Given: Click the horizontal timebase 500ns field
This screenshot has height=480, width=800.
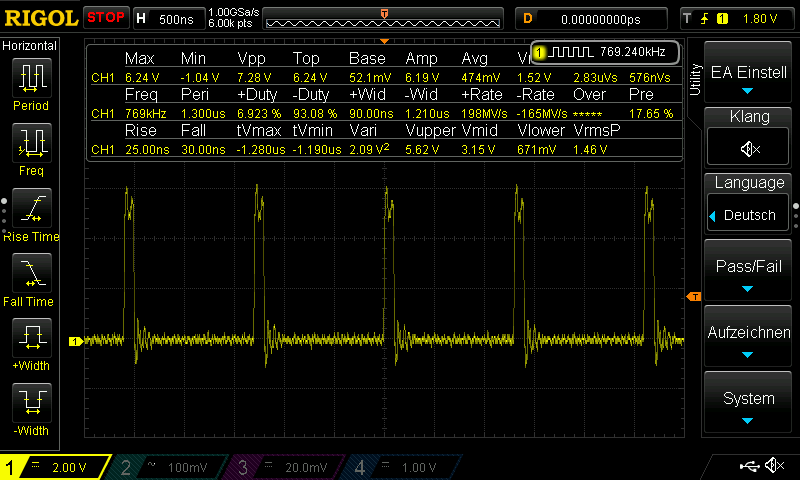Looking at the screenshot, I should 169,19.
